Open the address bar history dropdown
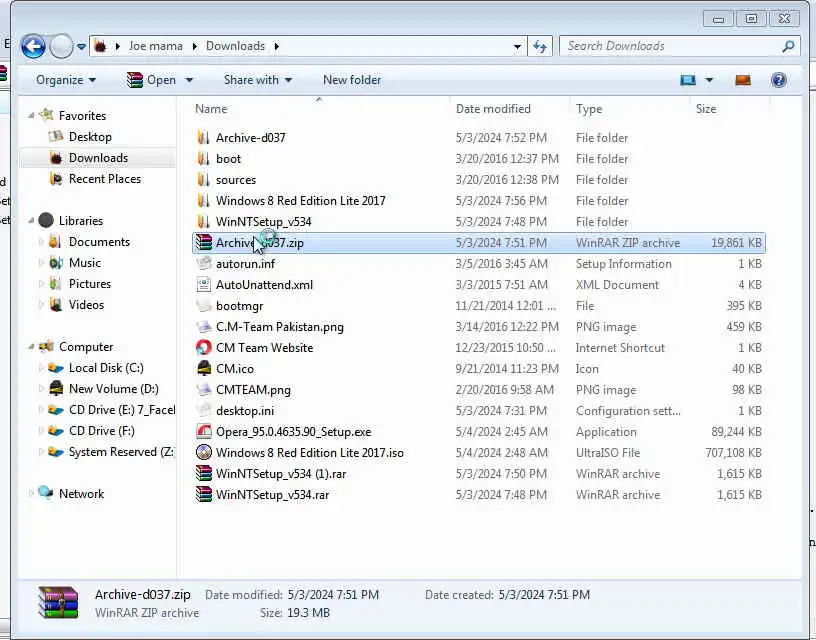Screen dimensions: 816x640 click(x=517, y=46)
